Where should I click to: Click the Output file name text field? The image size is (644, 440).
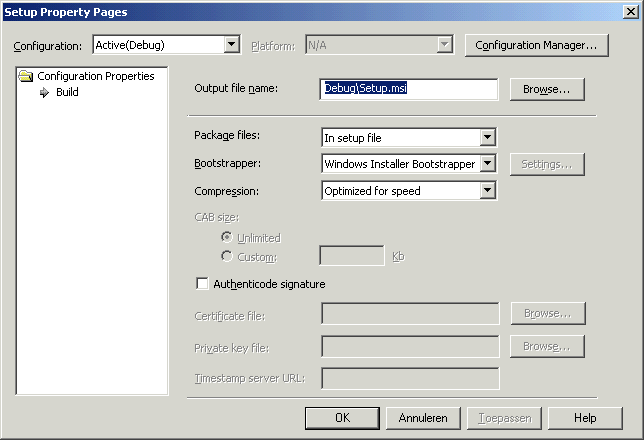pyautogui.click(x=410, y=89)
